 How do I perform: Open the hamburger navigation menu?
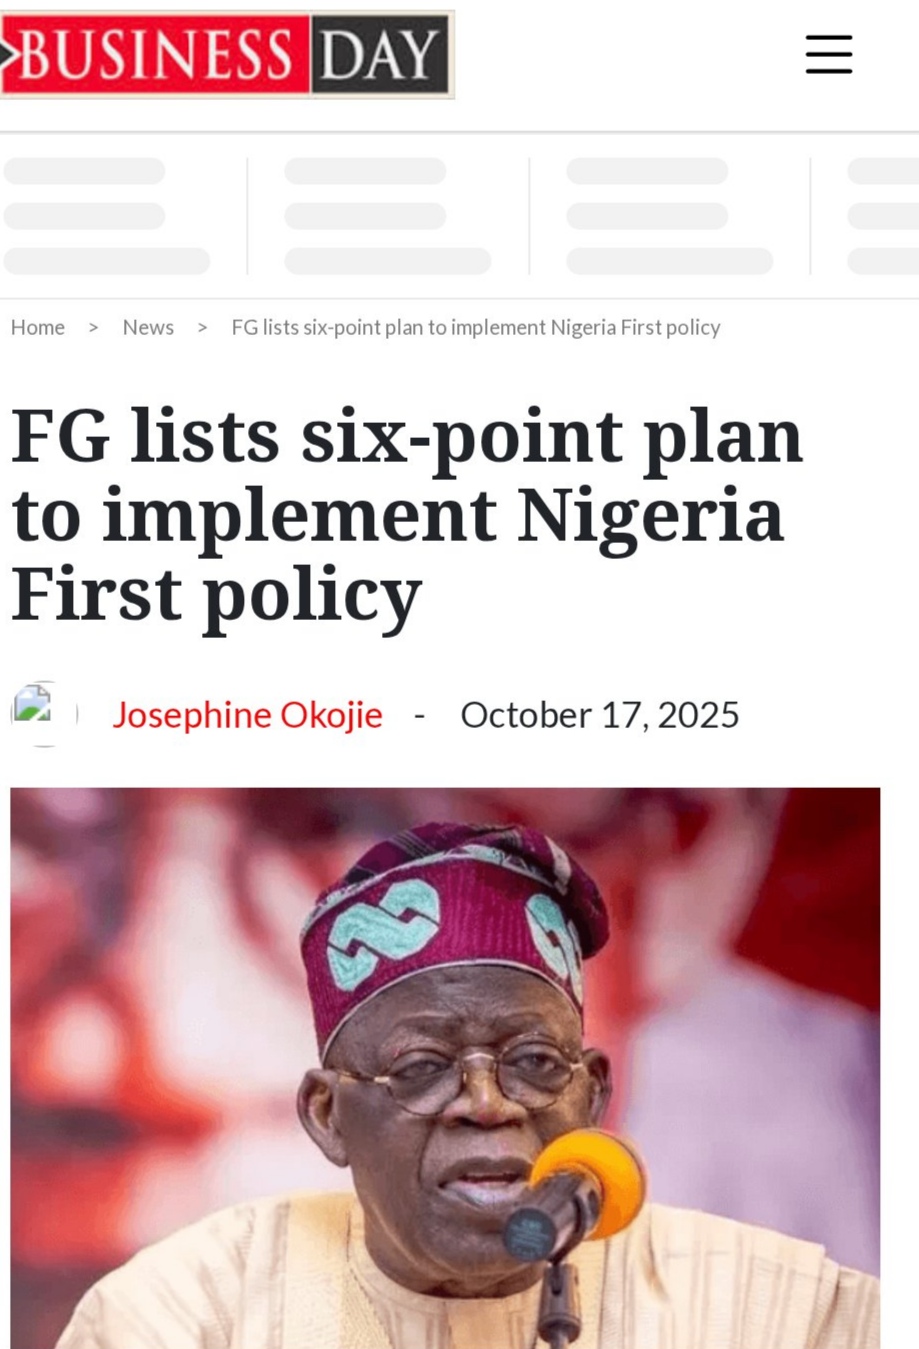point(828,54)
